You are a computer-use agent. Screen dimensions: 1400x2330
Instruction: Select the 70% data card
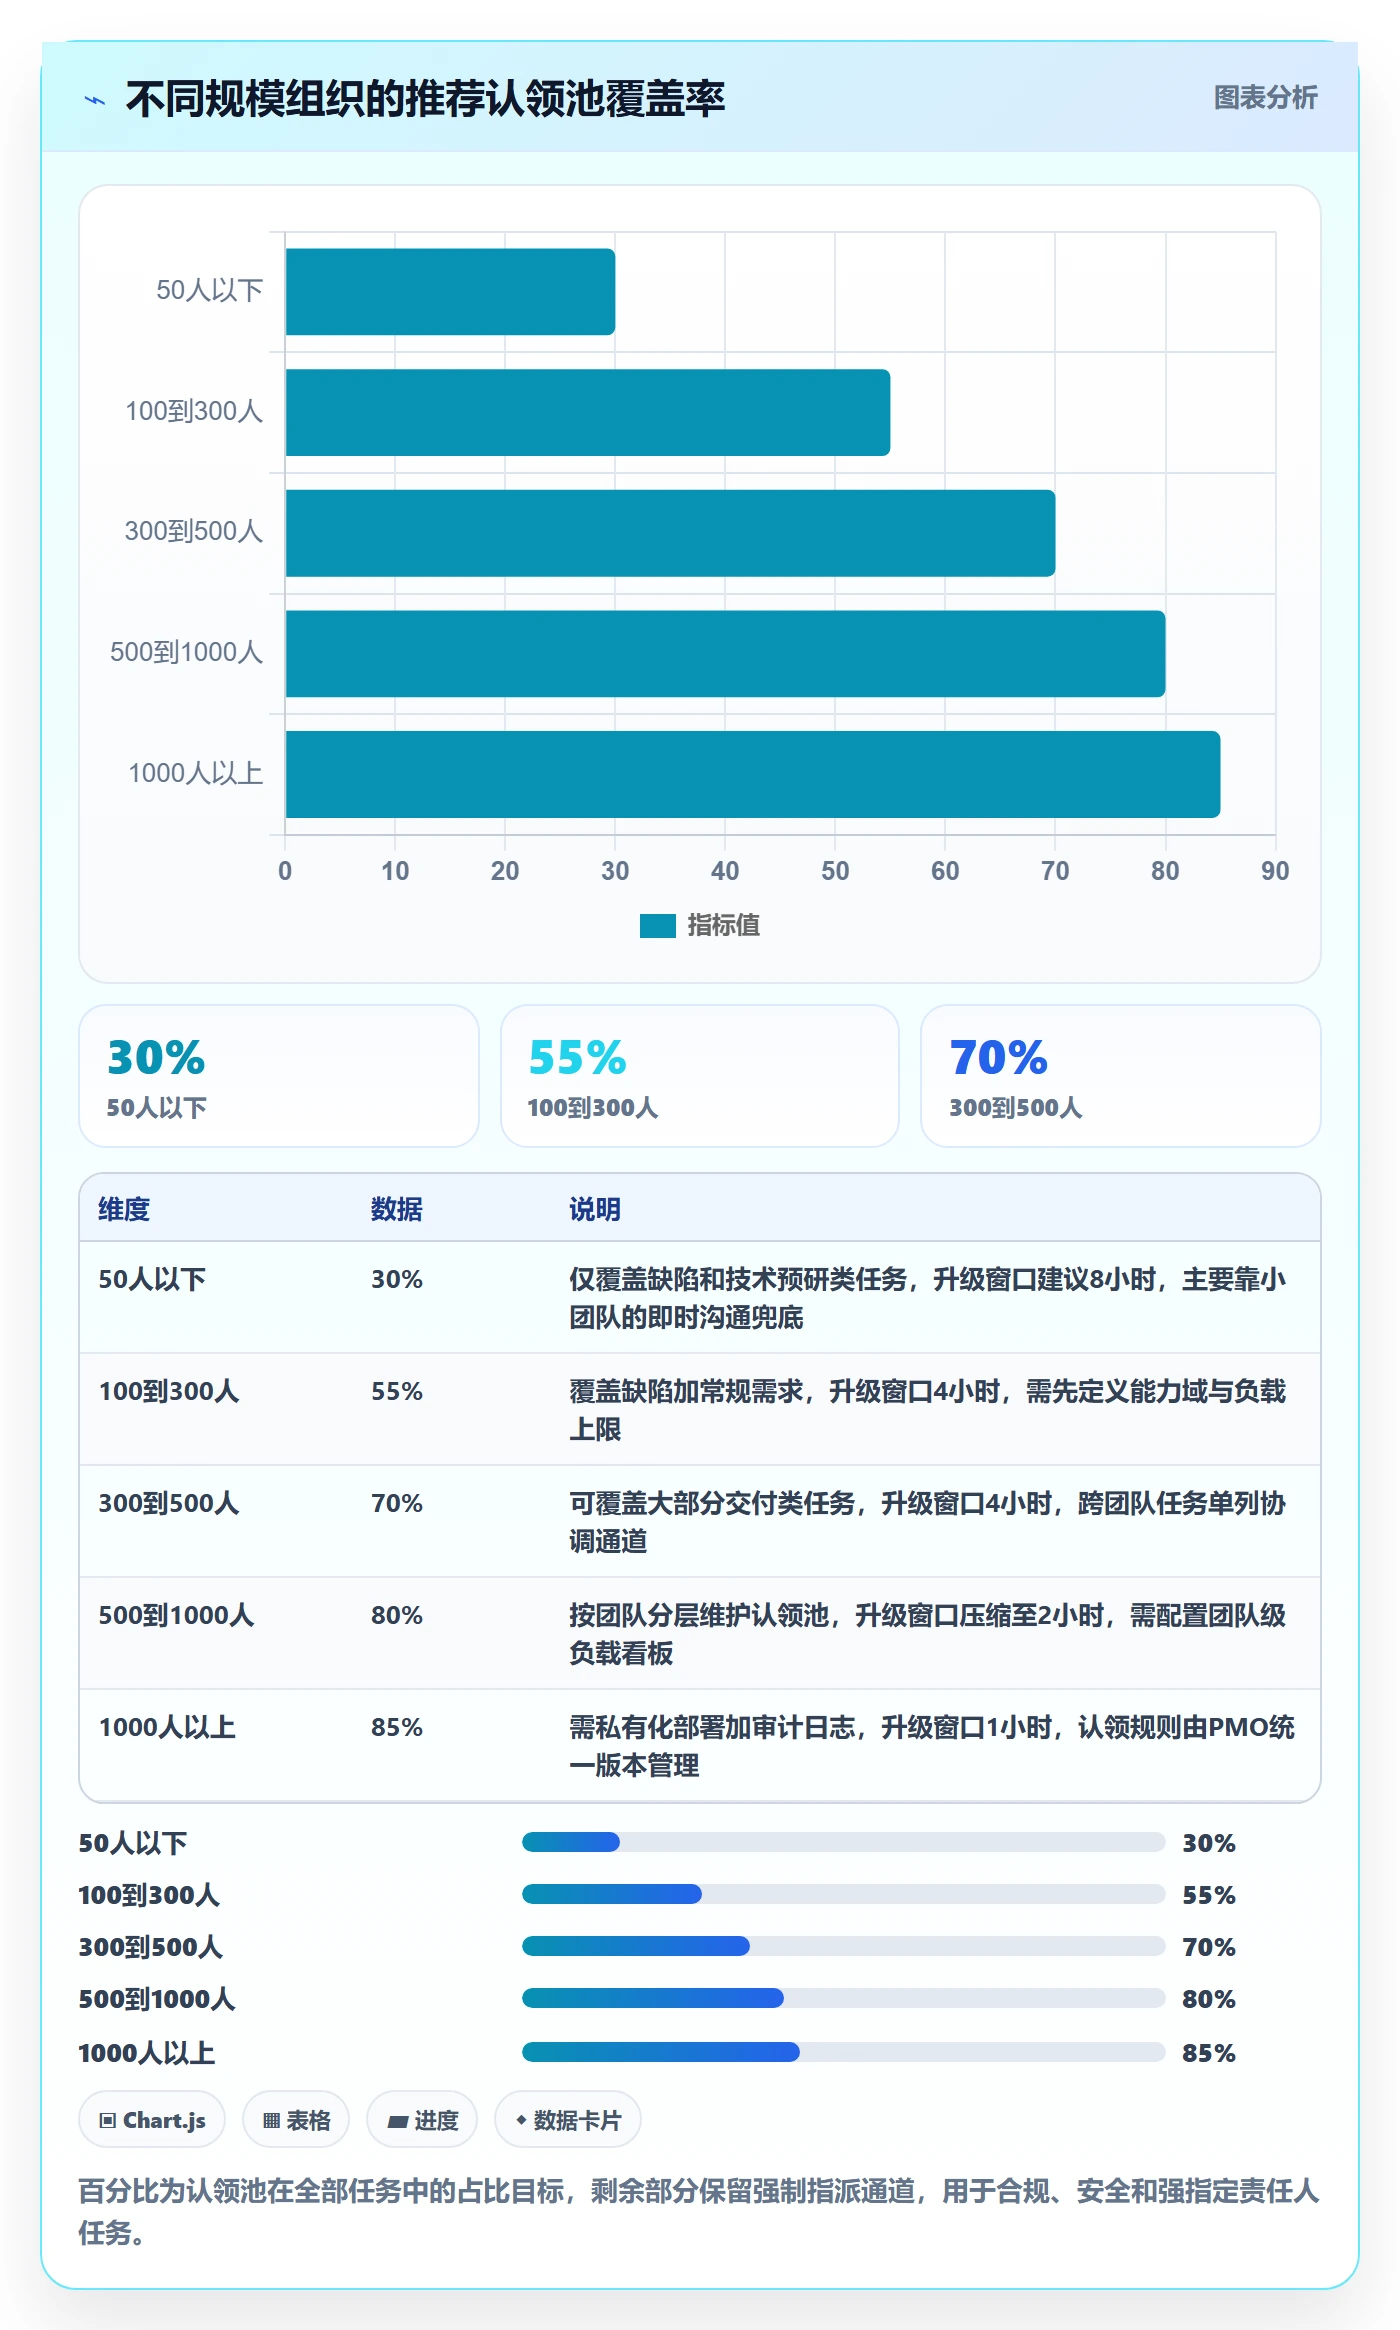coord(1121,1076)
